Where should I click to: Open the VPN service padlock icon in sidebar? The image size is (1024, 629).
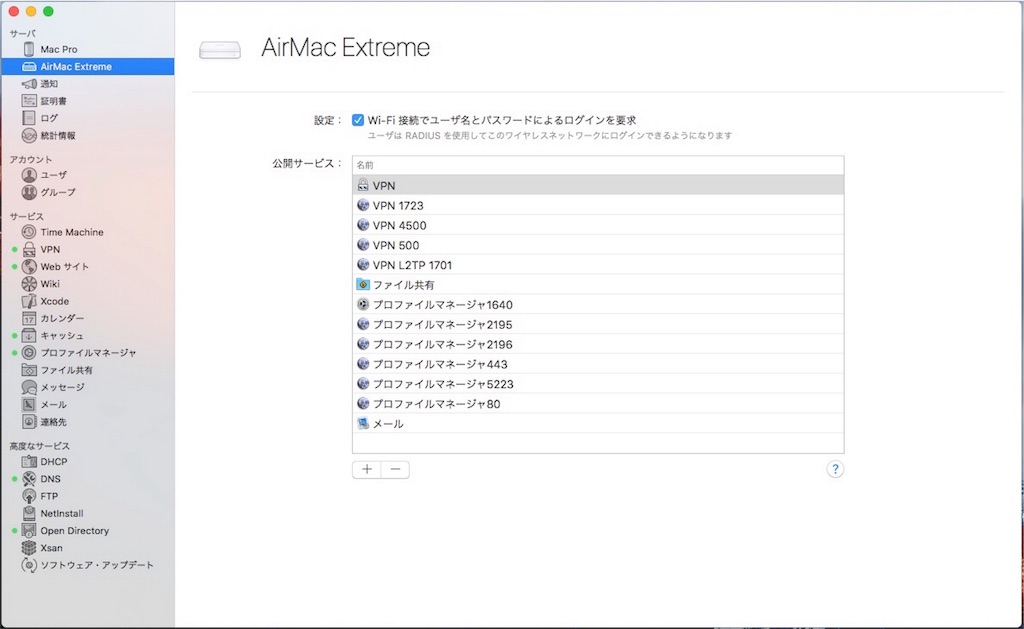point(29,250)
